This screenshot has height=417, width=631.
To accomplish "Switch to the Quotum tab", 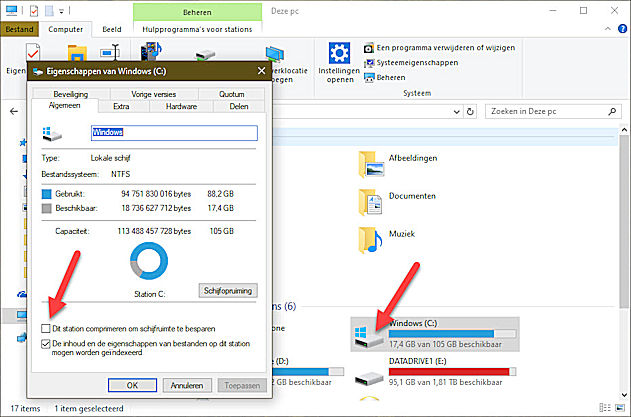I will pos(231,93).
